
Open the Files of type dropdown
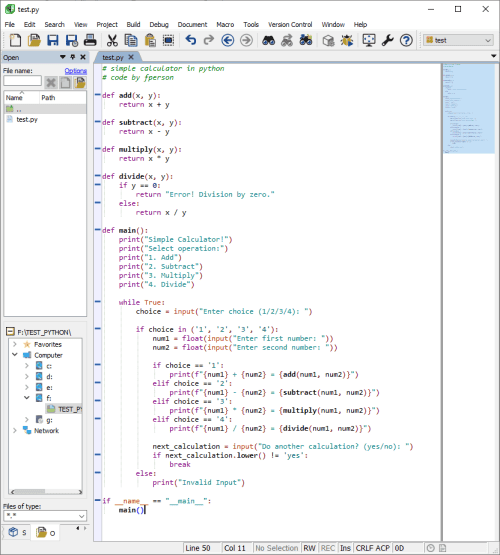tap(45, 516)
